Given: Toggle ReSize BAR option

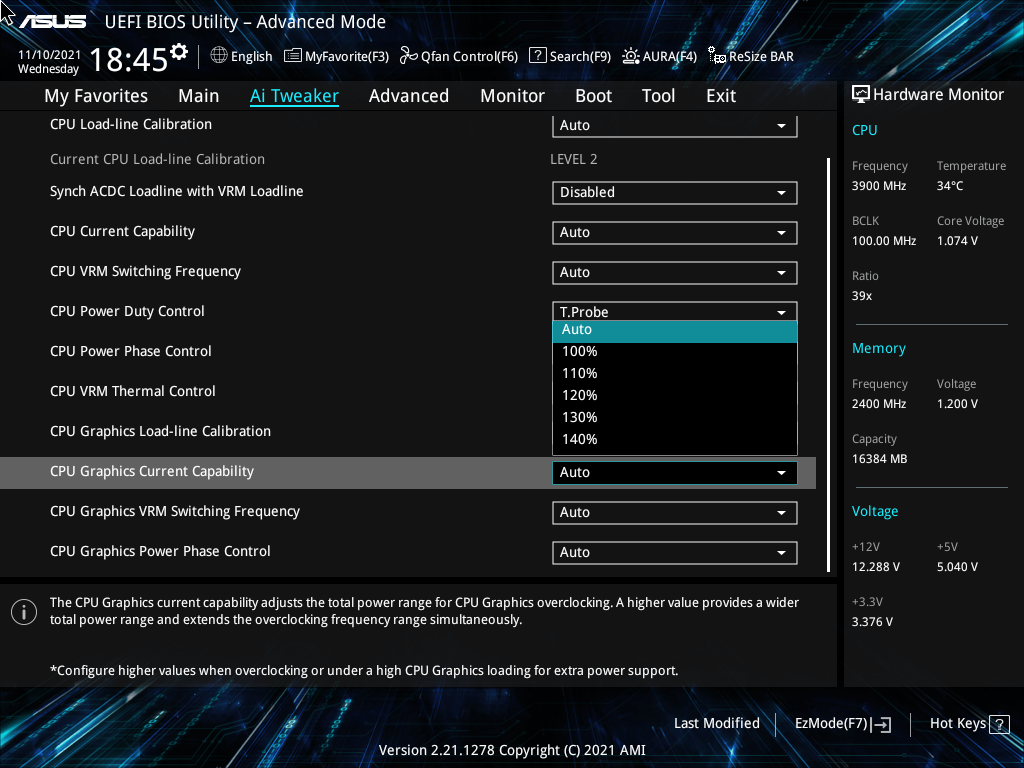Looking at the screenshot, I should tap(751, 56).
